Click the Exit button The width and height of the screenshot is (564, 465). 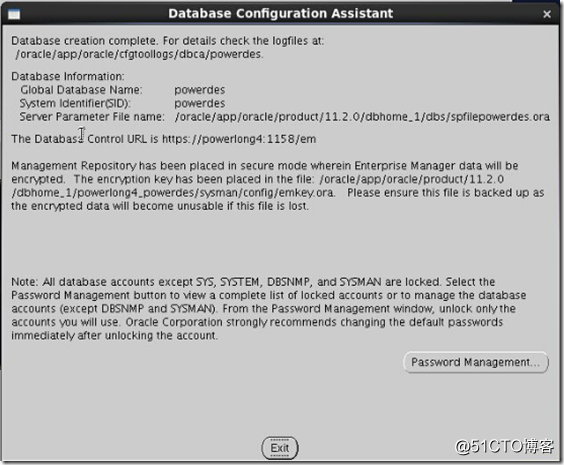pos(279,448)
